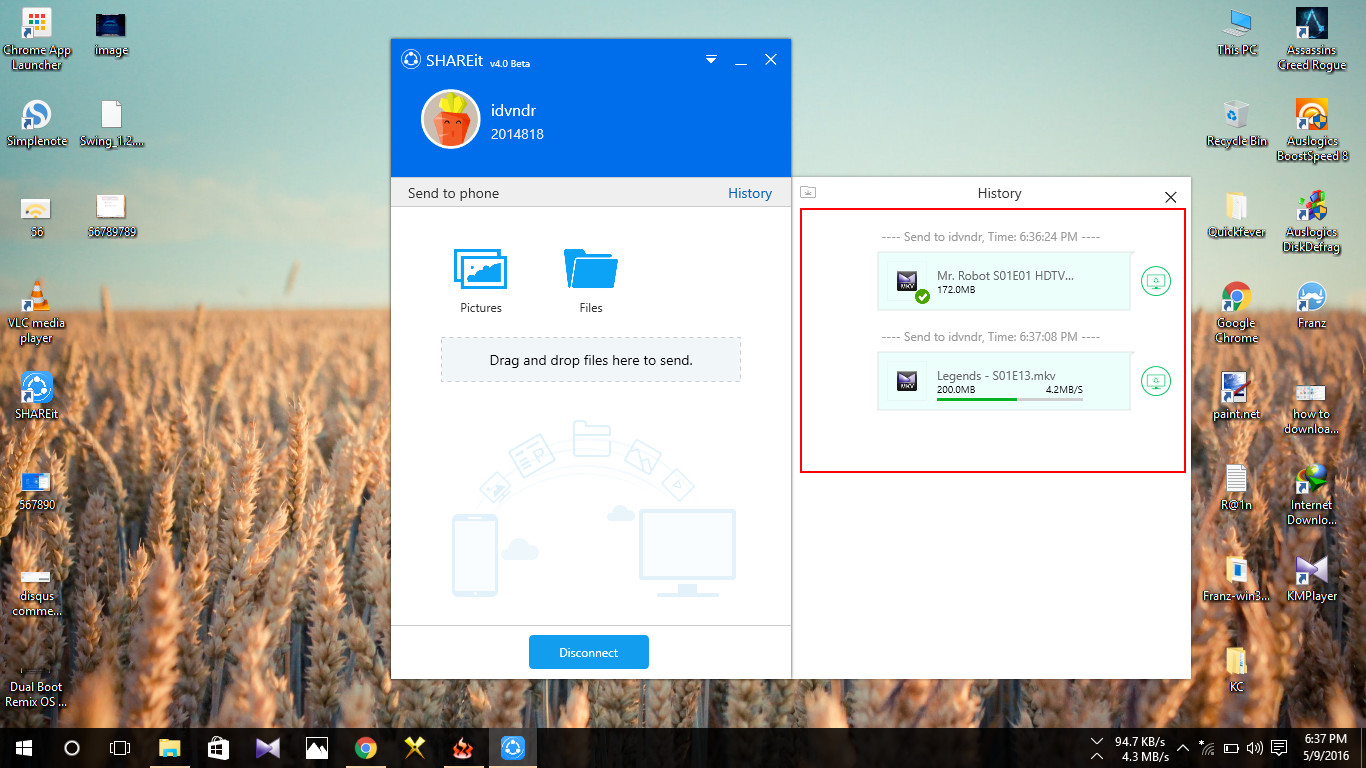Click the green icon beside Legends S01E13 file
The width and height of the screenshot is (1366, 768).
point(1156,381)
